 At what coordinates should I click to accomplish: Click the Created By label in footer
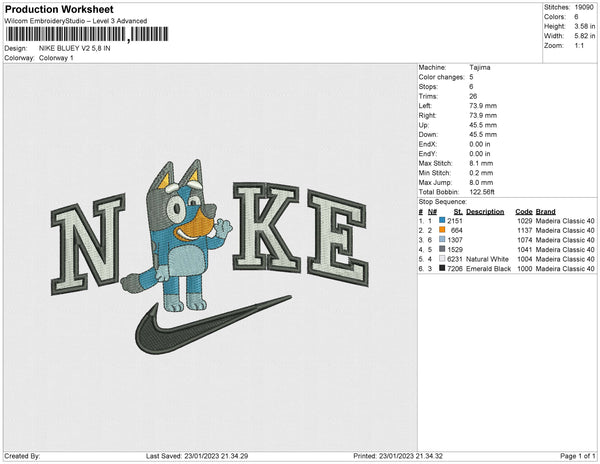click(22, 456)
